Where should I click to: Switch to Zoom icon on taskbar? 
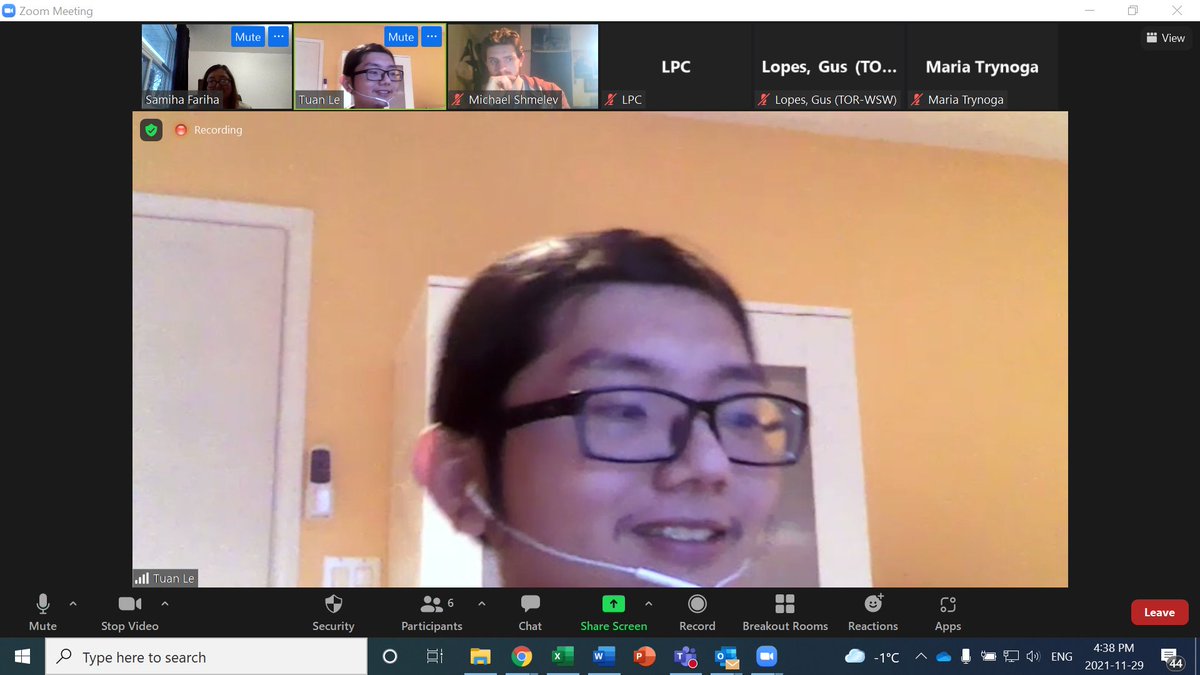pyautogui.click(x=767, y=657)
